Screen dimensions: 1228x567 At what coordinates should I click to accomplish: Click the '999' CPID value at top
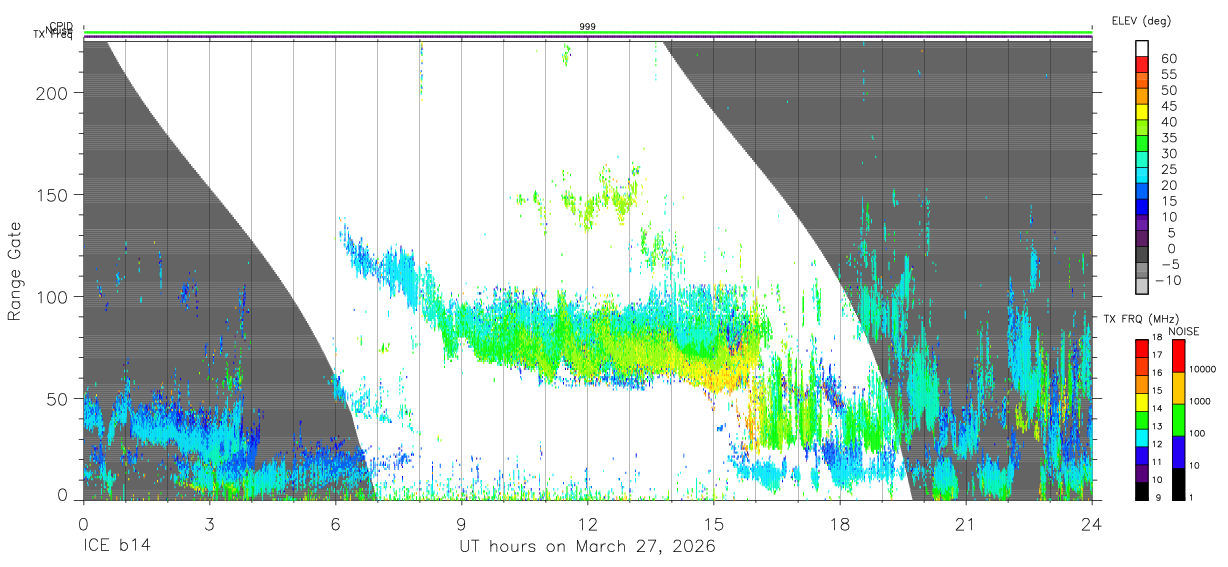(x=588, y=26)
